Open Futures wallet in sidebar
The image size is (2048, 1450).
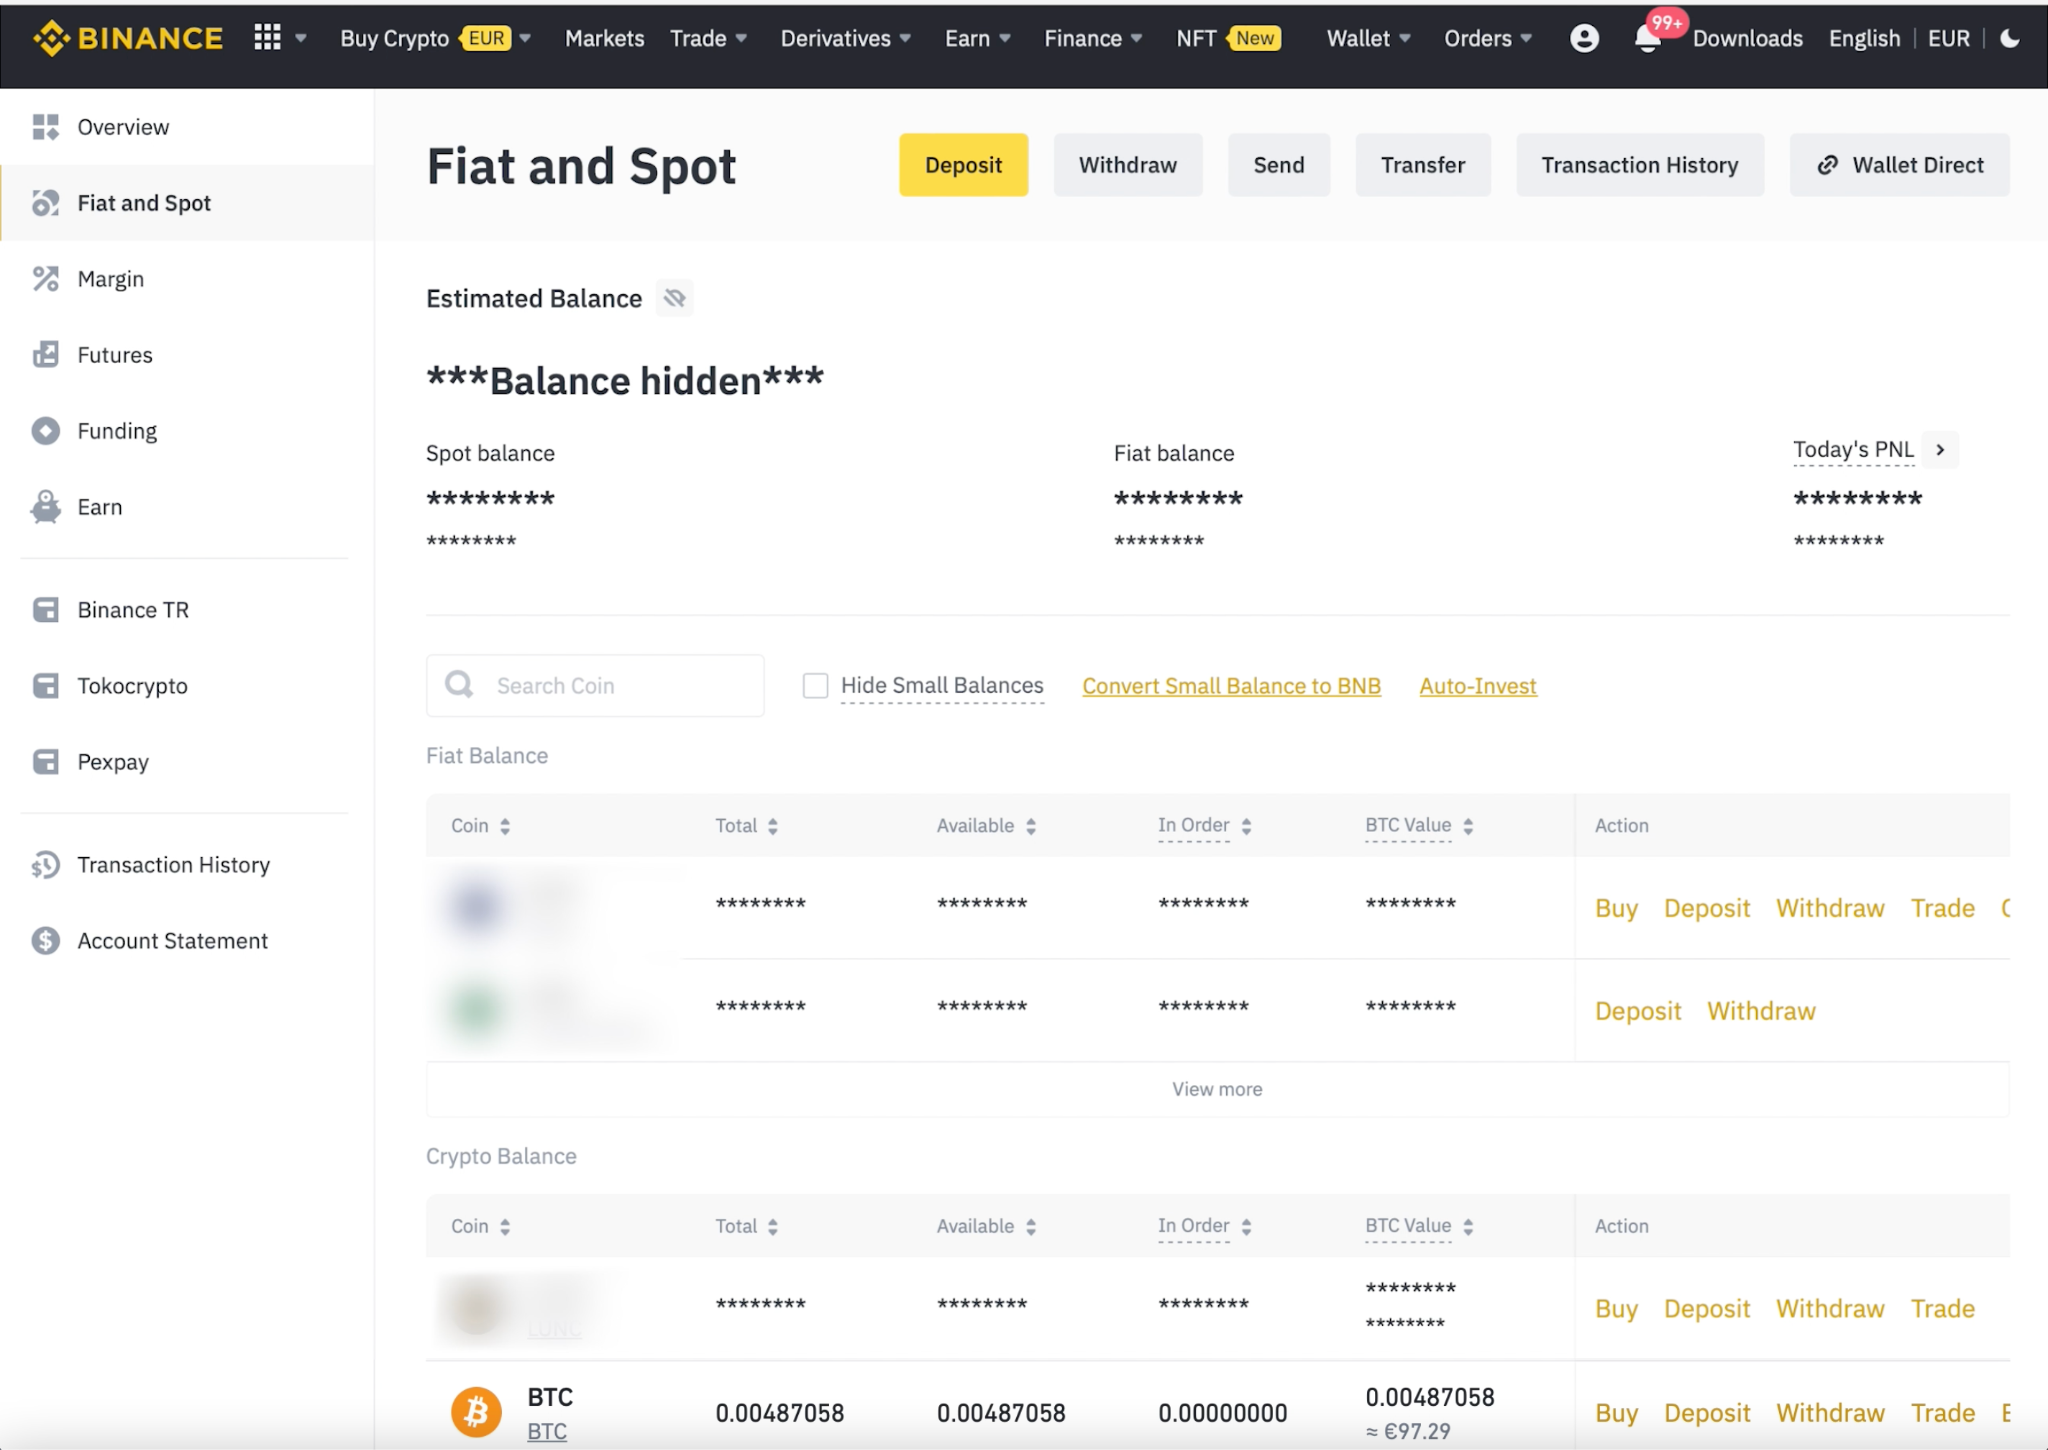click(x=114, y=355)
